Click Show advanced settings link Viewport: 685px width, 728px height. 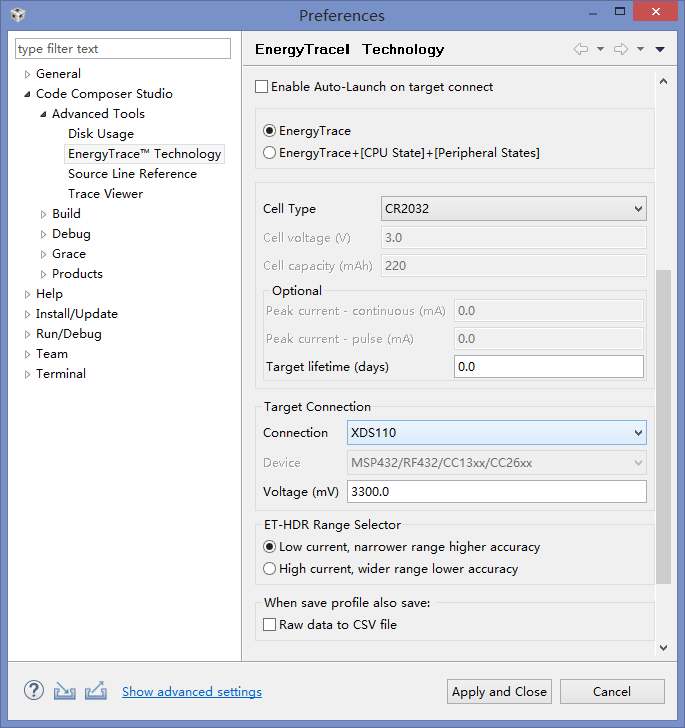point(192,691)
